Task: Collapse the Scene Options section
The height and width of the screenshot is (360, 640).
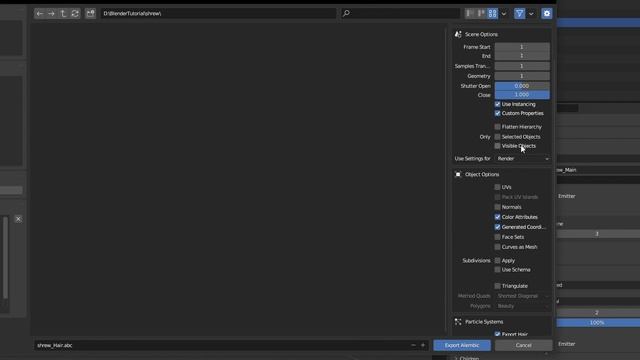Action: point(481,34)
